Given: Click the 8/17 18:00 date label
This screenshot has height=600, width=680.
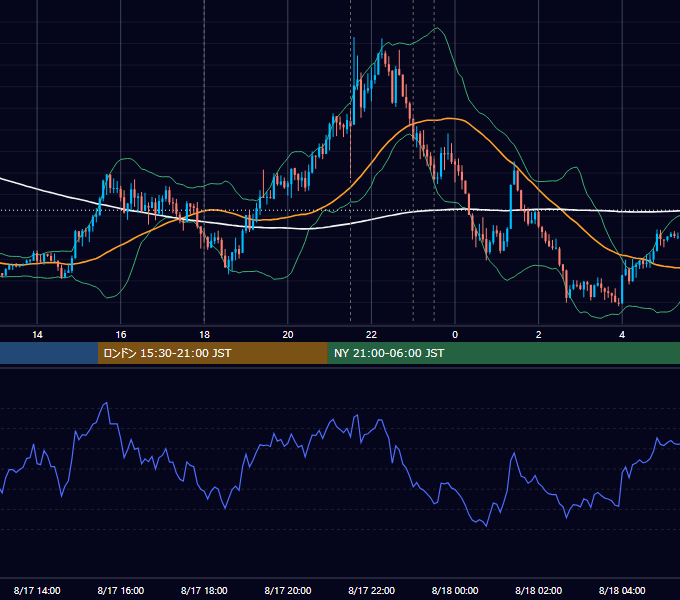Looking at the screenshot, I should click(204, 590).
